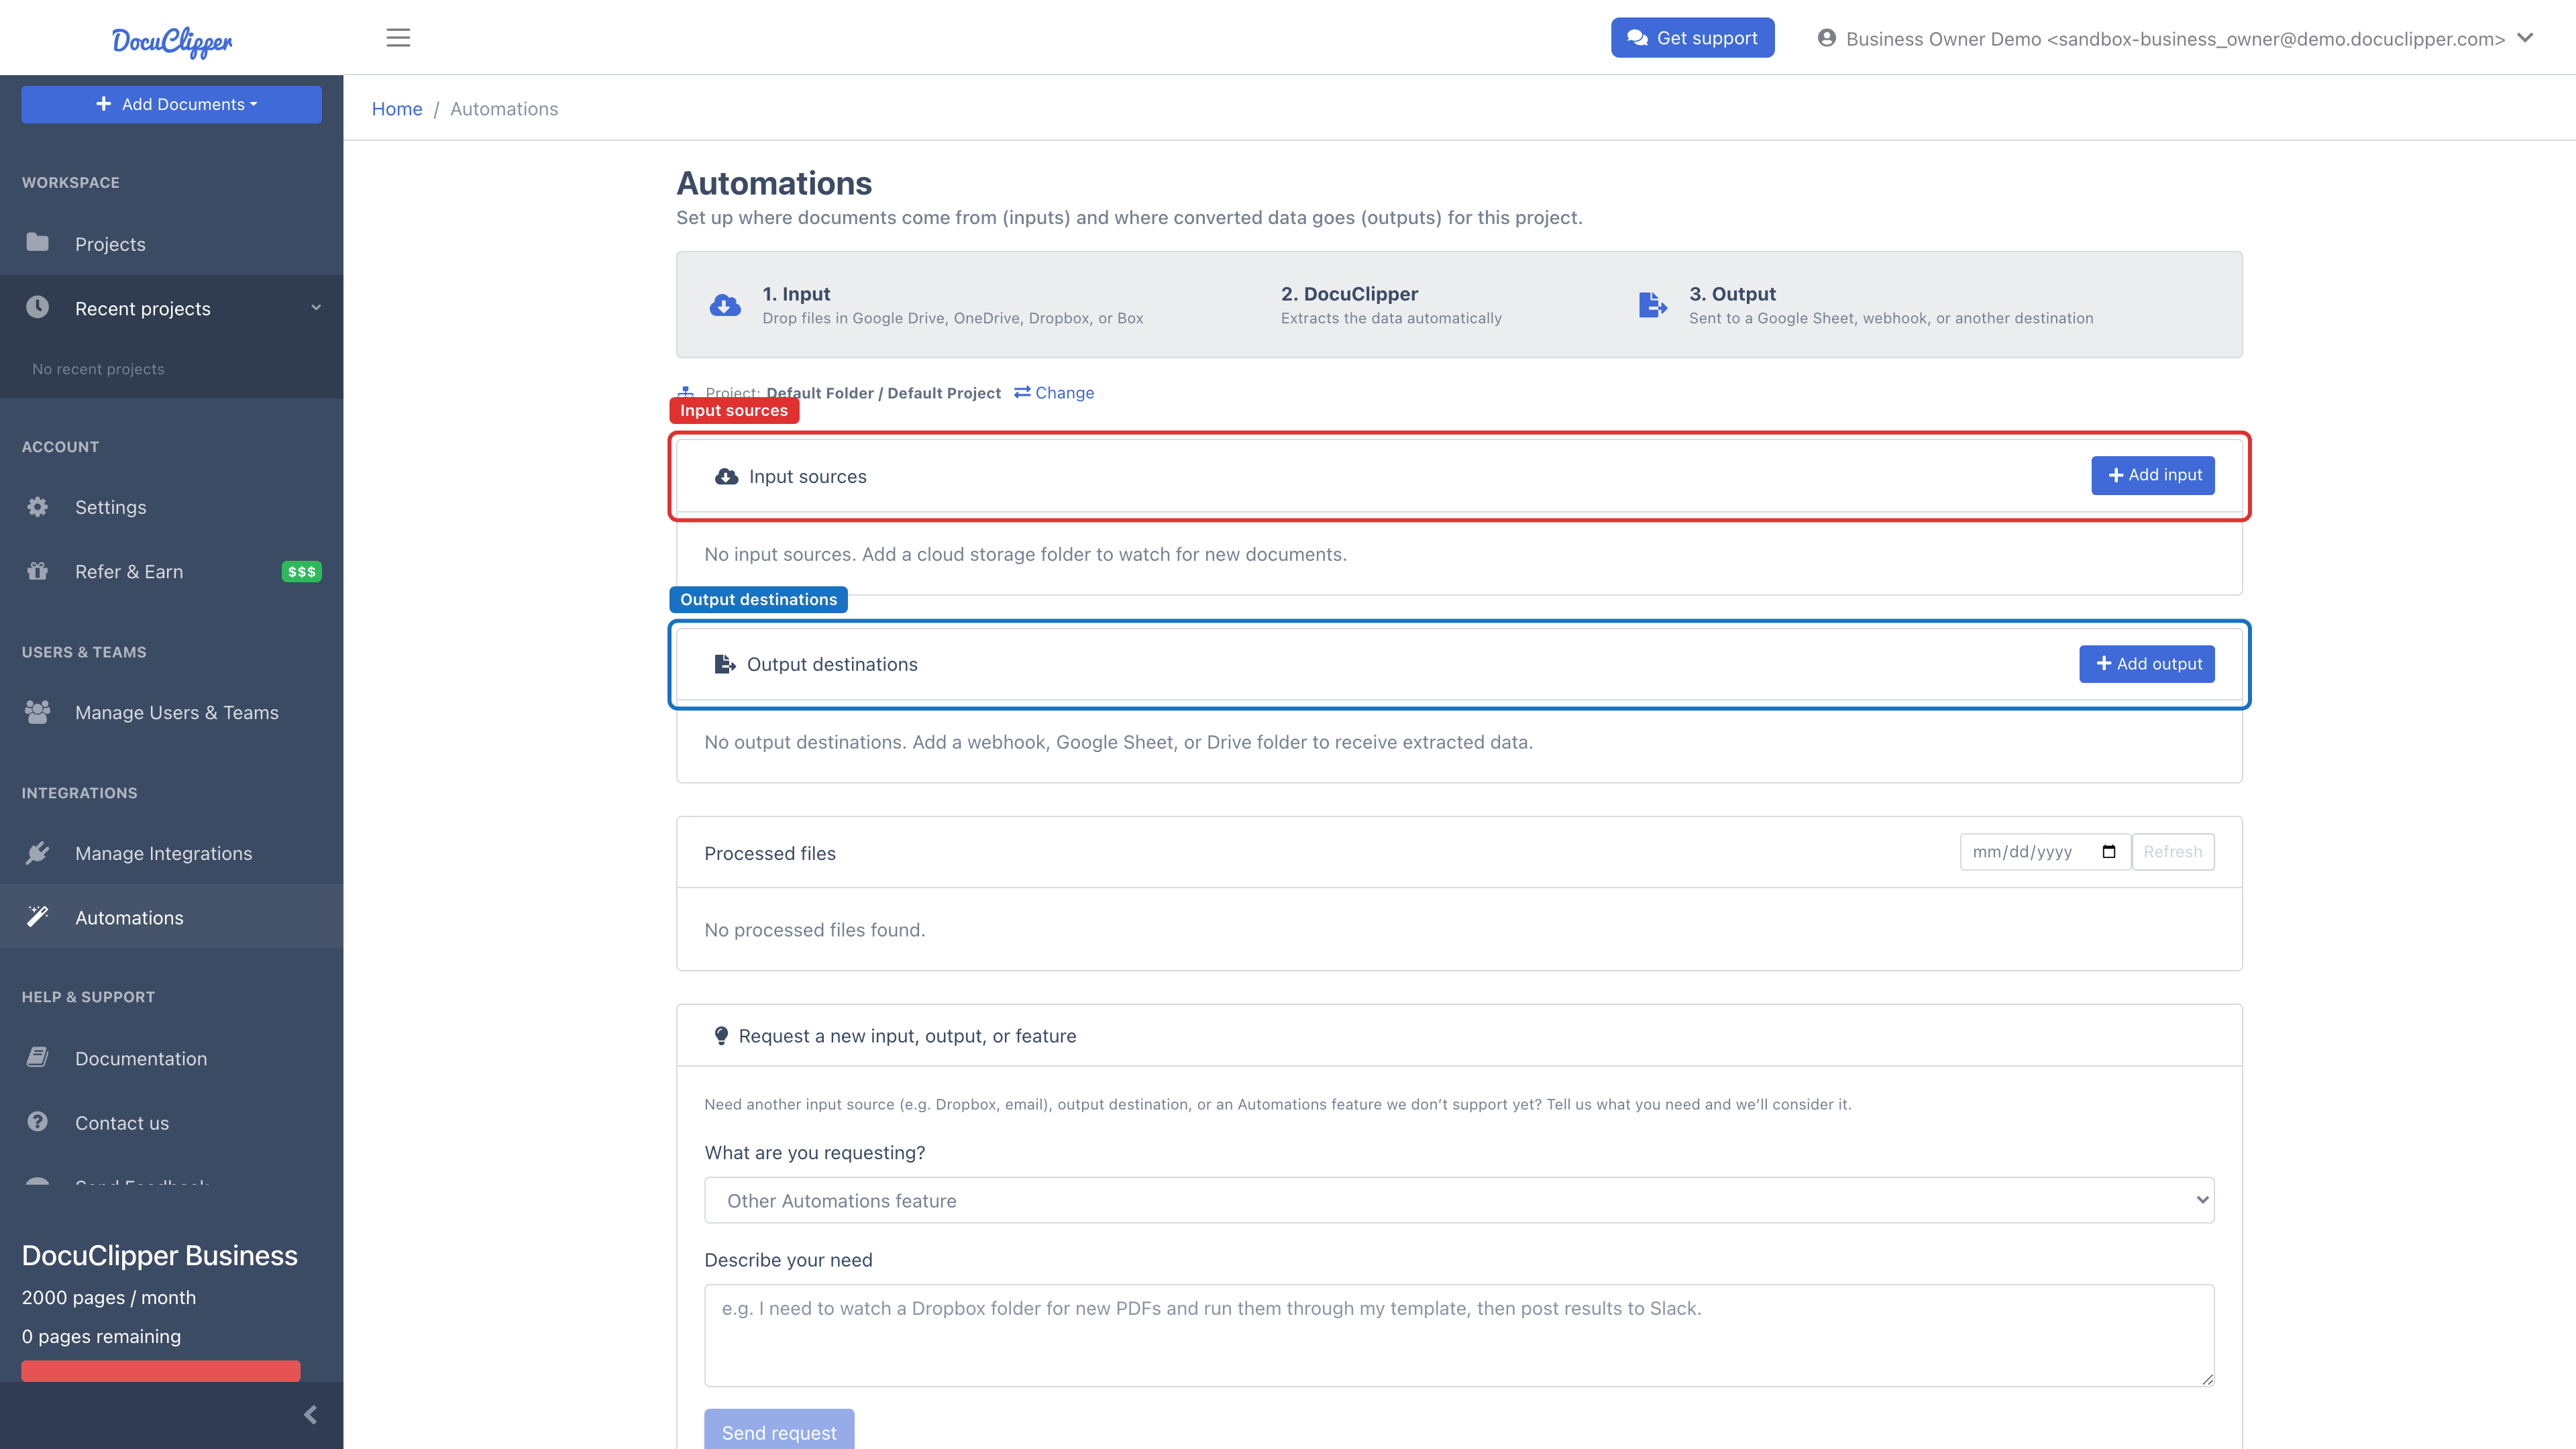The height and width of the screenshot is (1449, 2576).
Task: Expand the Recent projects chevron
Action: pyautogui.click(x=316, y=307)
